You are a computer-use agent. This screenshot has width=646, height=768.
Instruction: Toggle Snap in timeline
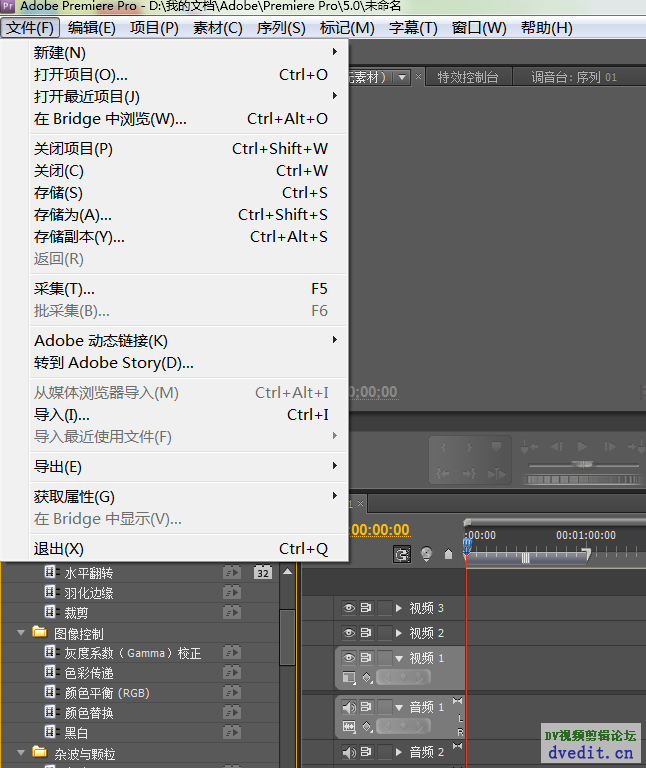(402, 554)
